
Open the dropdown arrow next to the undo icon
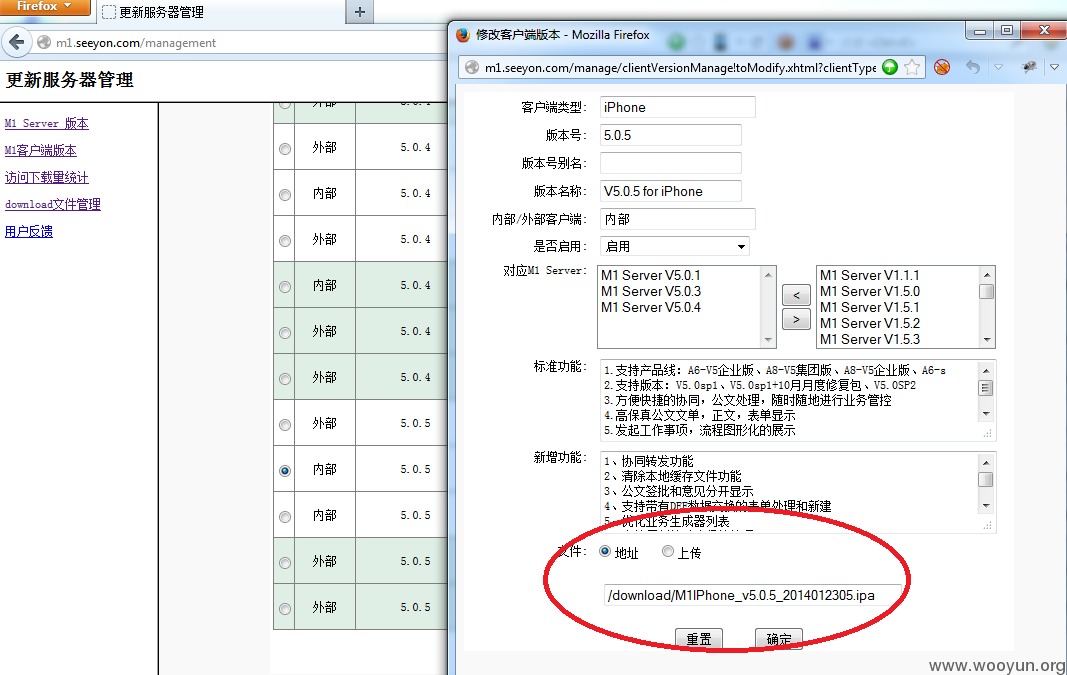coord(998,67)
